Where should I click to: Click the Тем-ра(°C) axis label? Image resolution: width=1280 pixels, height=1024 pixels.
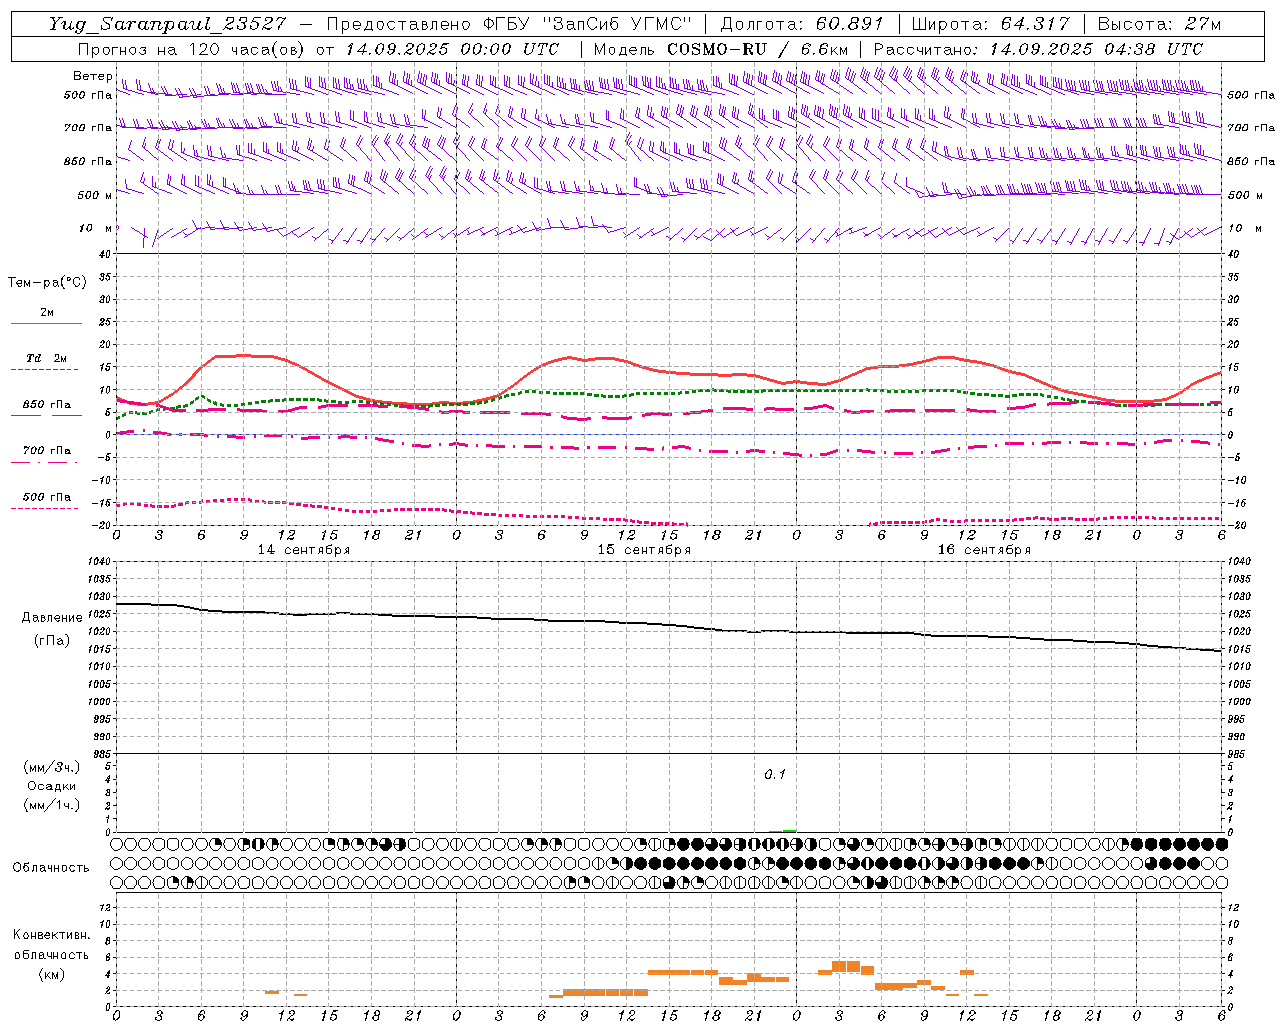[x=47, y=282]
